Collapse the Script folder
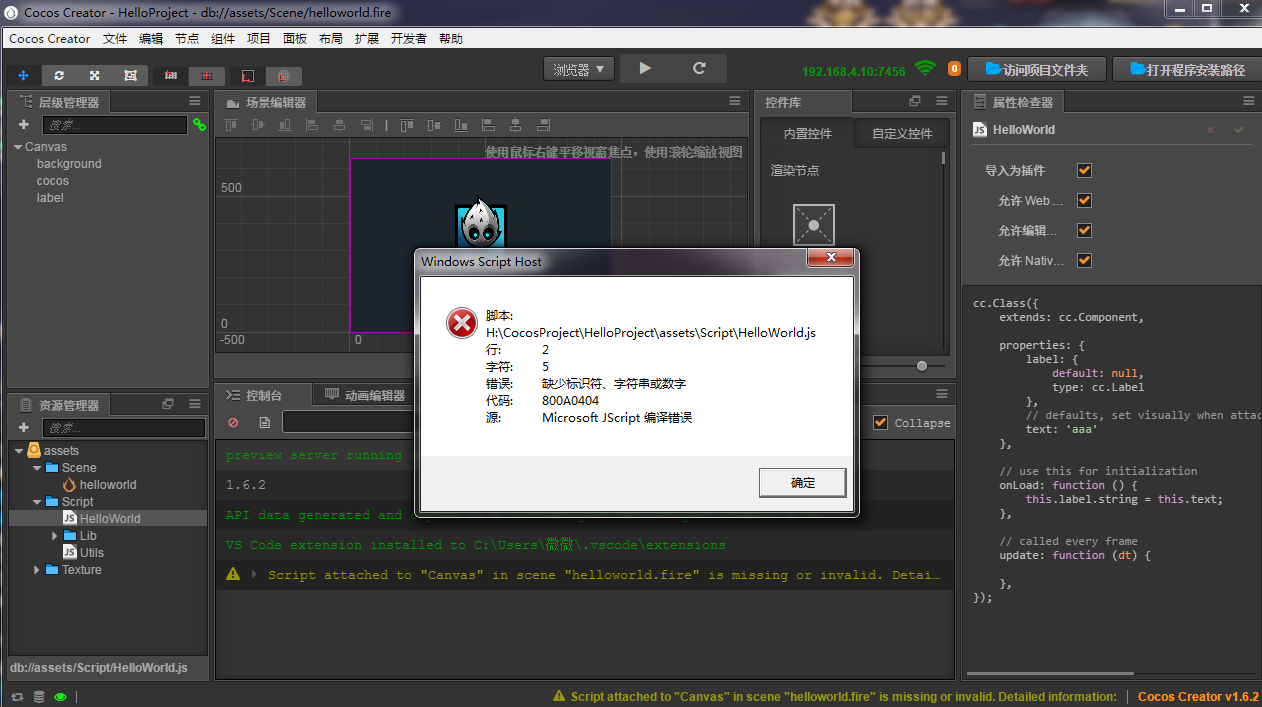The width and height of the screenshot is (1262, 707). point(37,502)
